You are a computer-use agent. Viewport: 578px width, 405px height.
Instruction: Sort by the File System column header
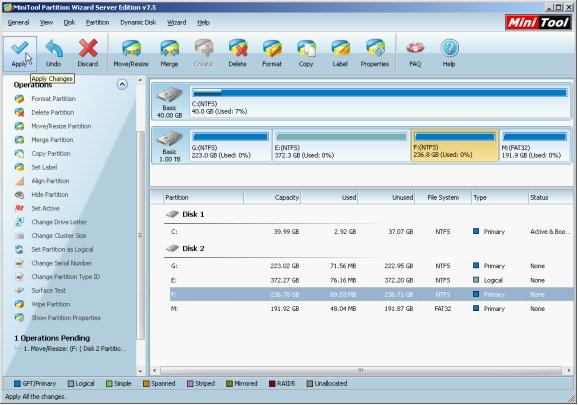pos(443,198)
